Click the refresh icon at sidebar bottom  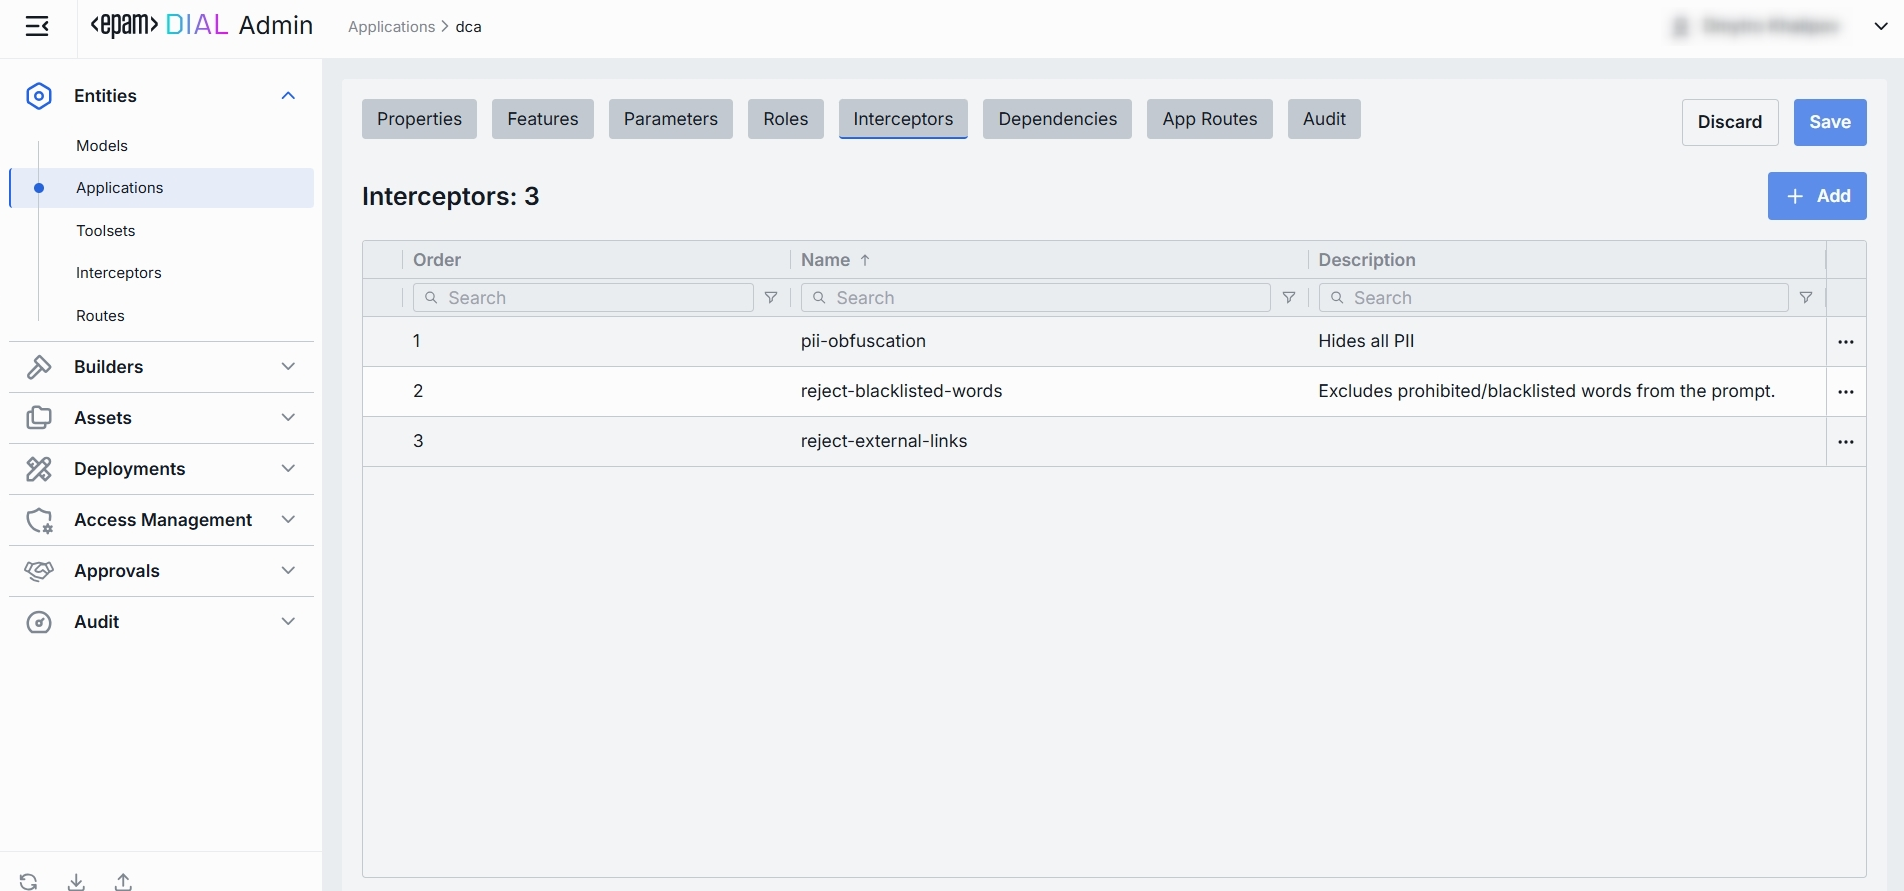pos(28,881)
